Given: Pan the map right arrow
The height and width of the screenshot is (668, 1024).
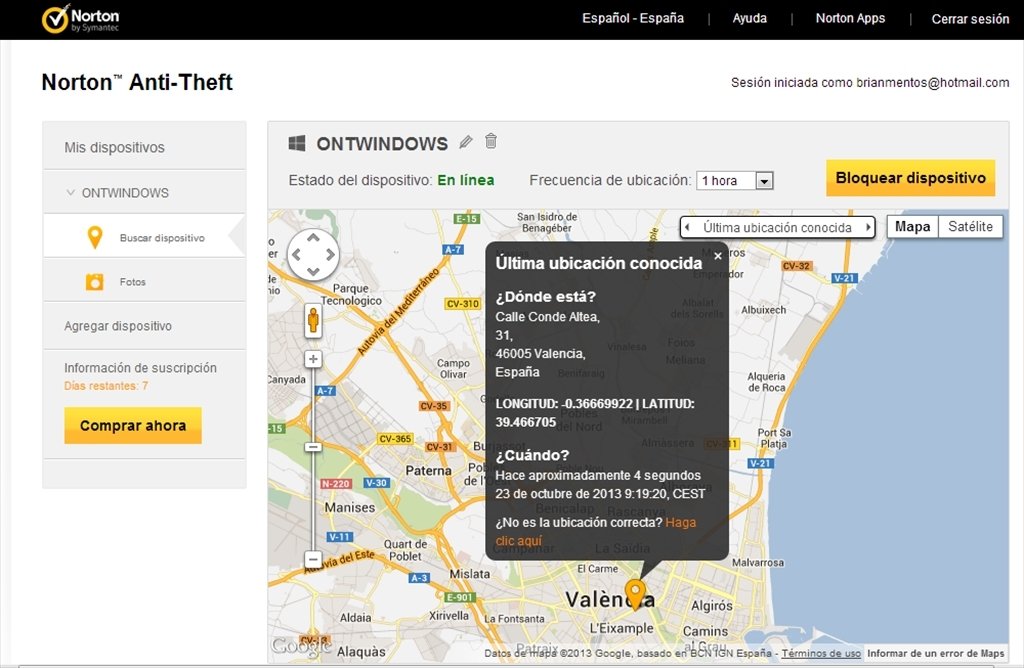Looking at the screenshot, I should (x=330, y=255).
